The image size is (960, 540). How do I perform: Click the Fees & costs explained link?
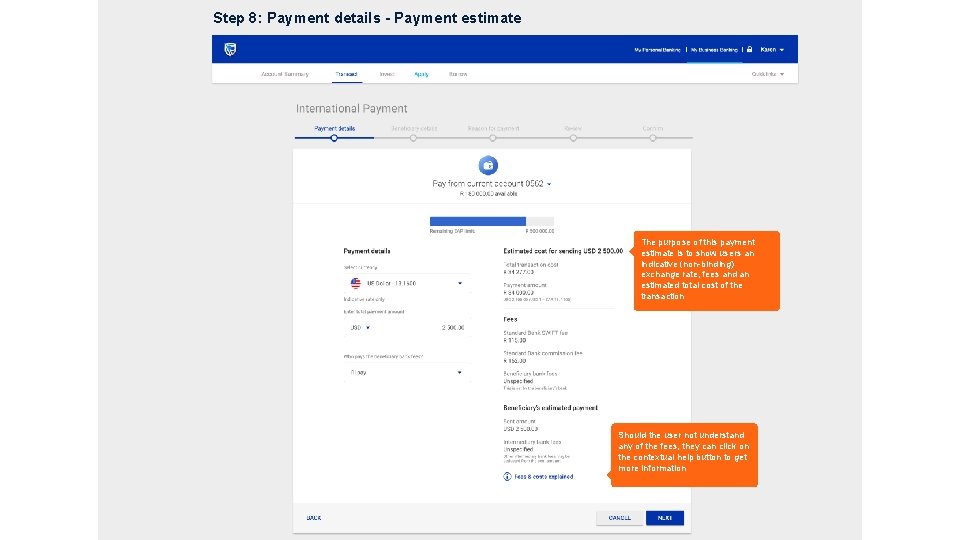544,476
